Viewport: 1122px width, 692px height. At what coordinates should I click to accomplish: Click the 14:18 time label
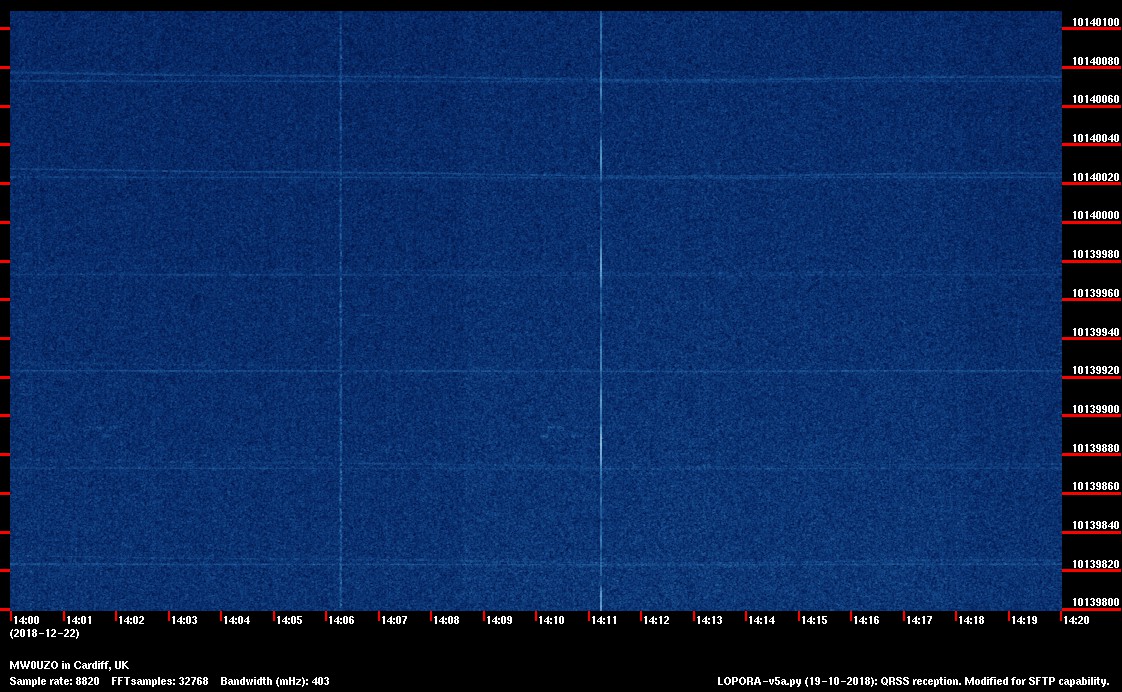pos(971,620)
